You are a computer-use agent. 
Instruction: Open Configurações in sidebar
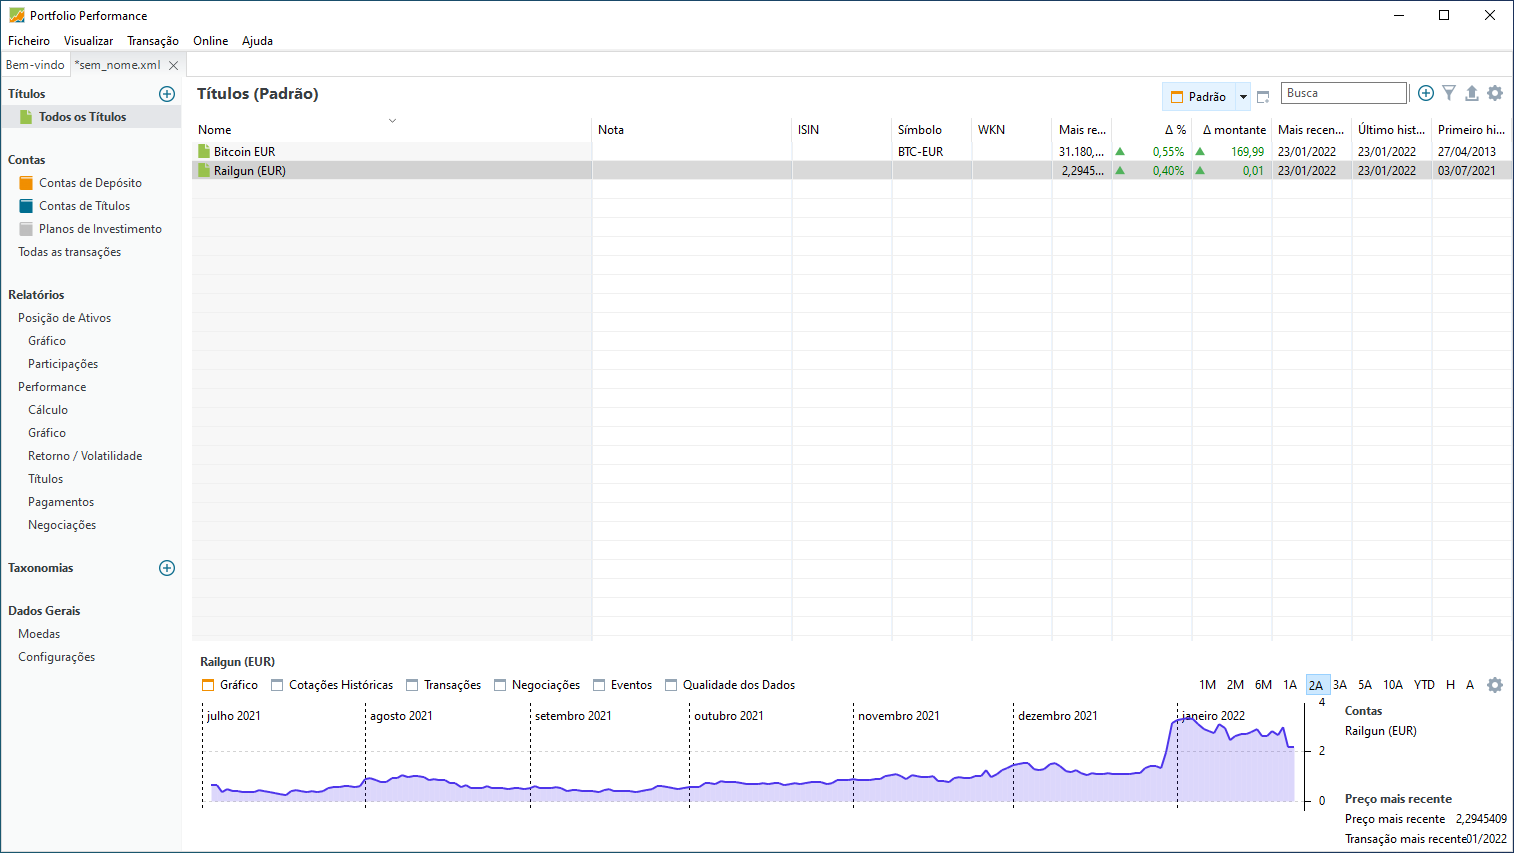click(57, 657)
